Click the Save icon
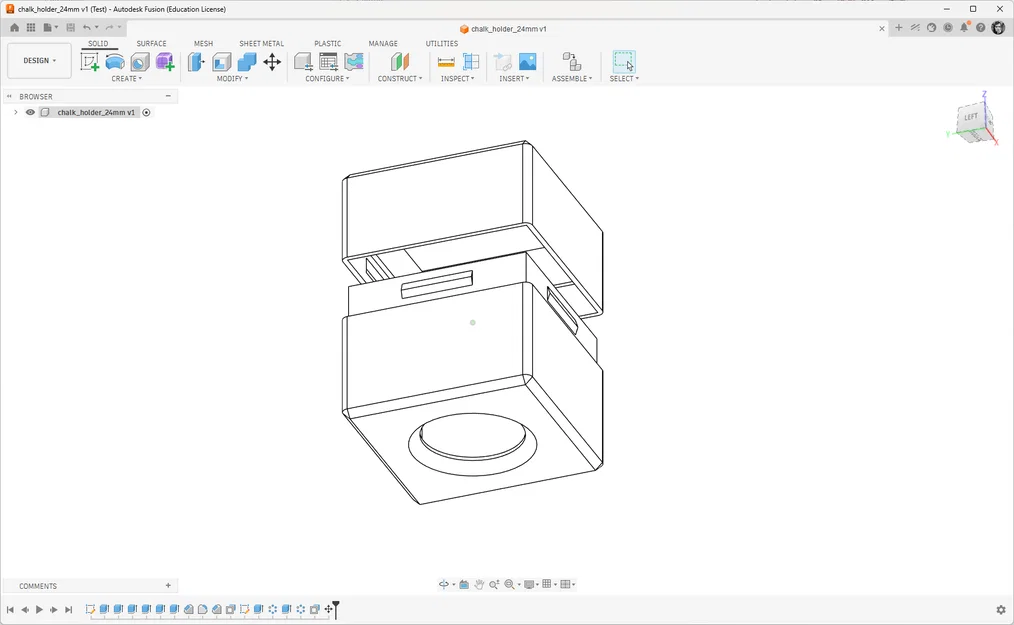 coord(70,27)
